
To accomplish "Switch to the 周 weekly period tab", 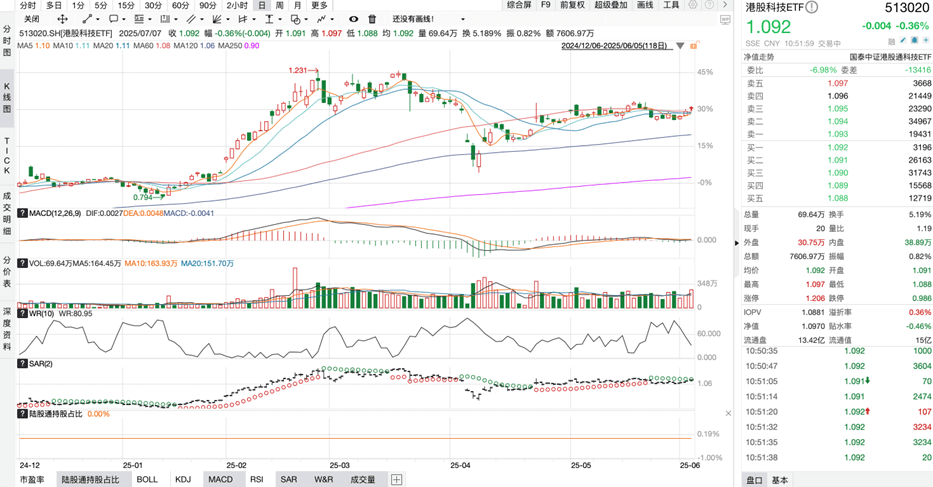I will 280,5.
